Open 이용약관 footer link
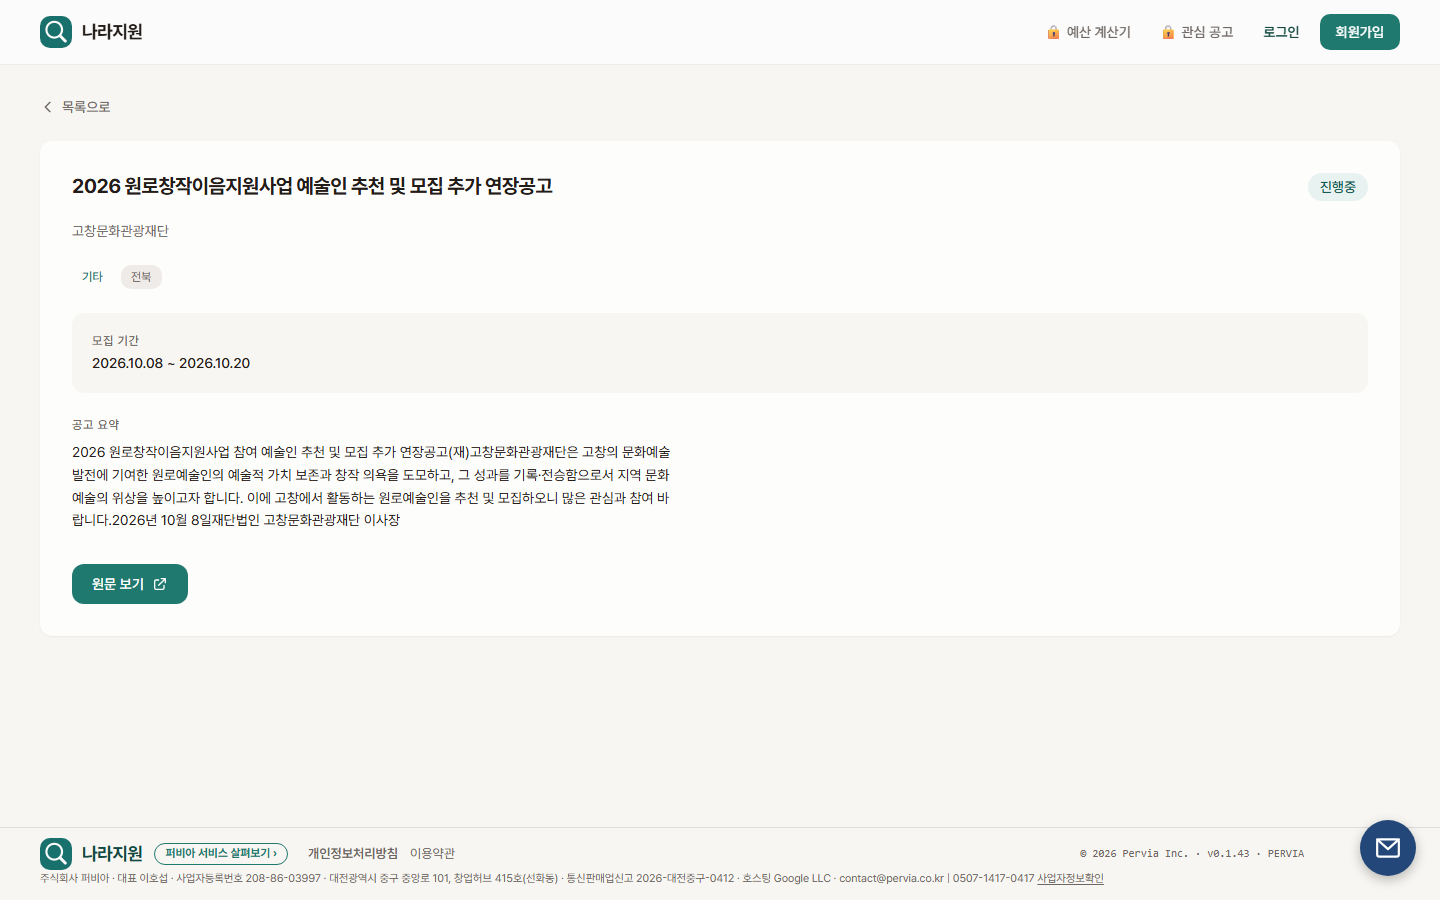1440x900 pixels. pos(432,854)
